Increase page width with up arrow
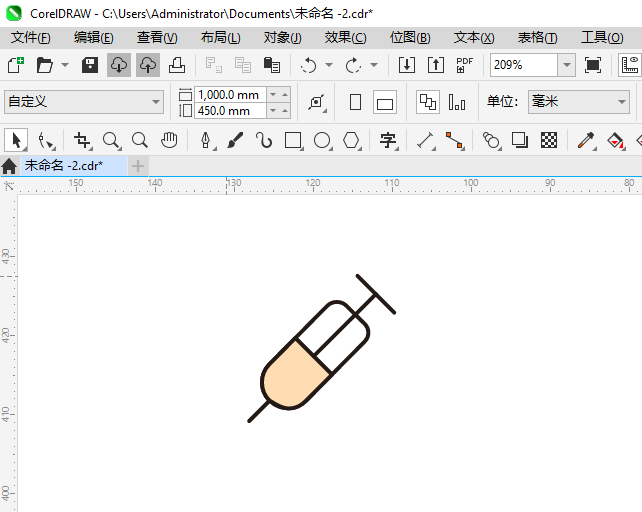Viewport: 642px width, 512px height. (285, 95)
